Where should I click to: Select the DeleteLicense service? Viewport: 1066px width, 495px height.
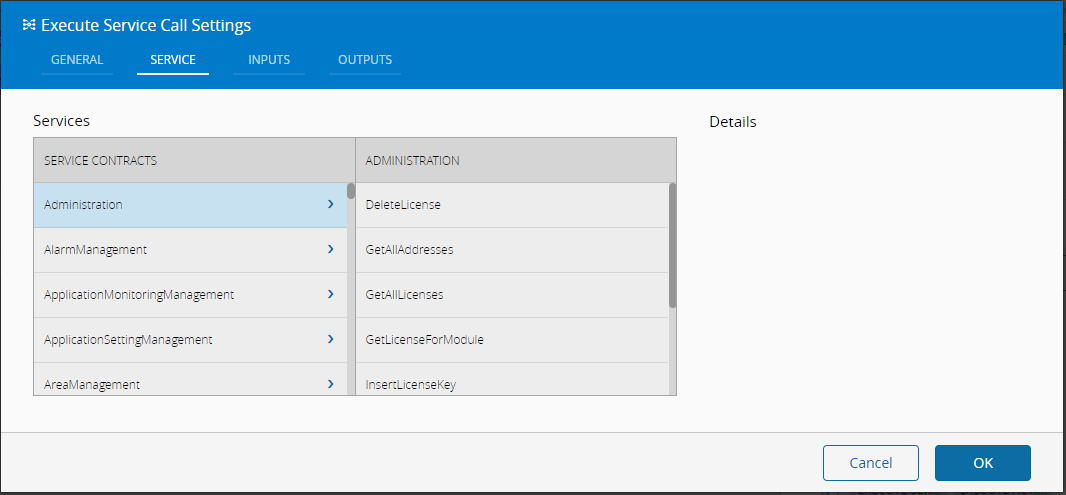404,205
